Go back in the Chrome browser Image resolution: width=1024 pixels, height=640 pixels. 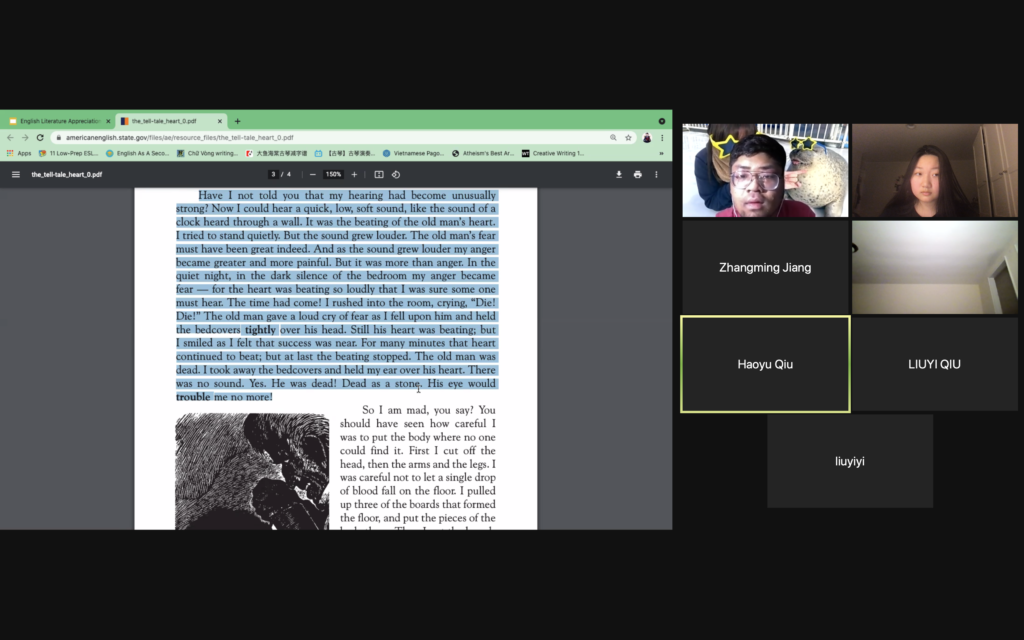click(x=10, y=138)
